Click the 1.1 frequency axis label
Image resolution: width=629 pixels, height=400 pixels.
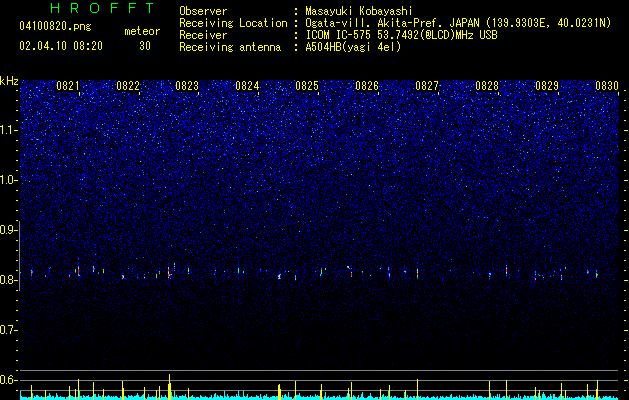(x=9, y=130)
